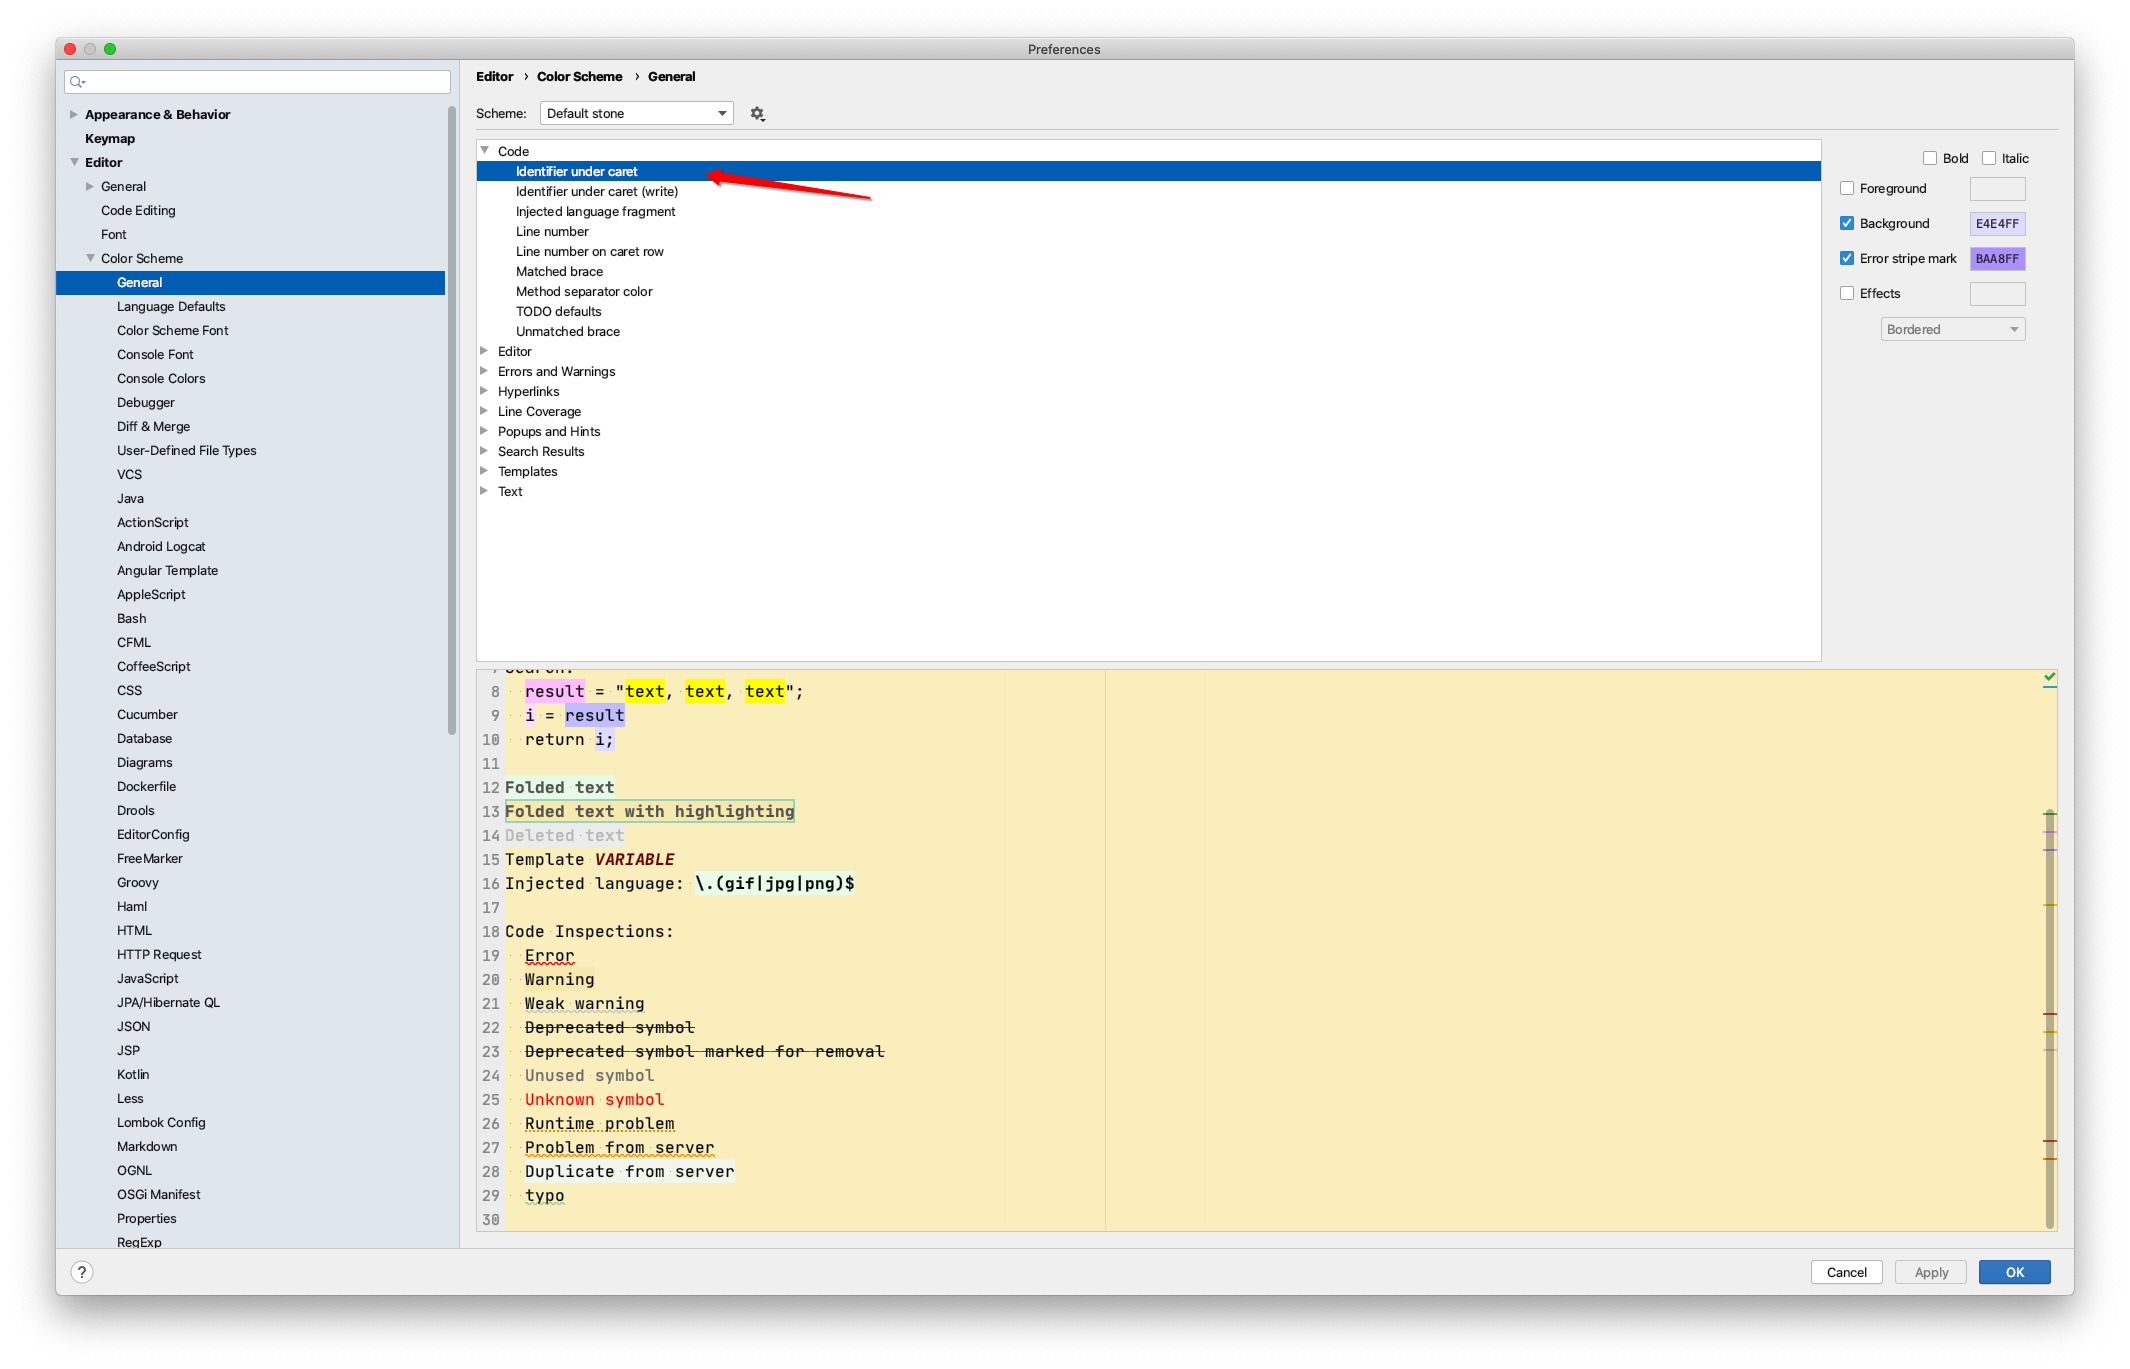Screen dimensions: 2130x1369
Task: Click the Apply button
Action: [x=1931, y=1272]
